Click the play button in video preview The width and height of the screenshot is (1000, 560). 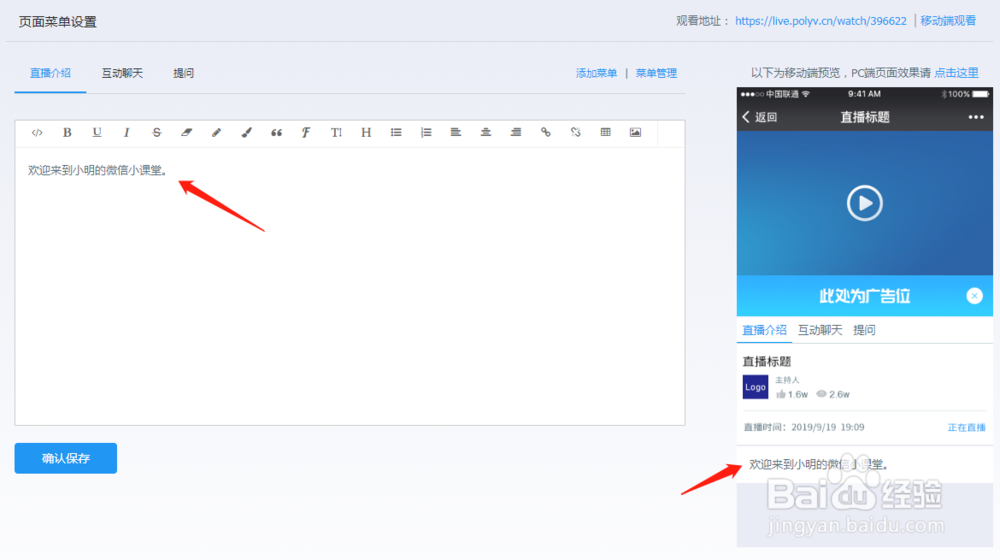[864, 203]
